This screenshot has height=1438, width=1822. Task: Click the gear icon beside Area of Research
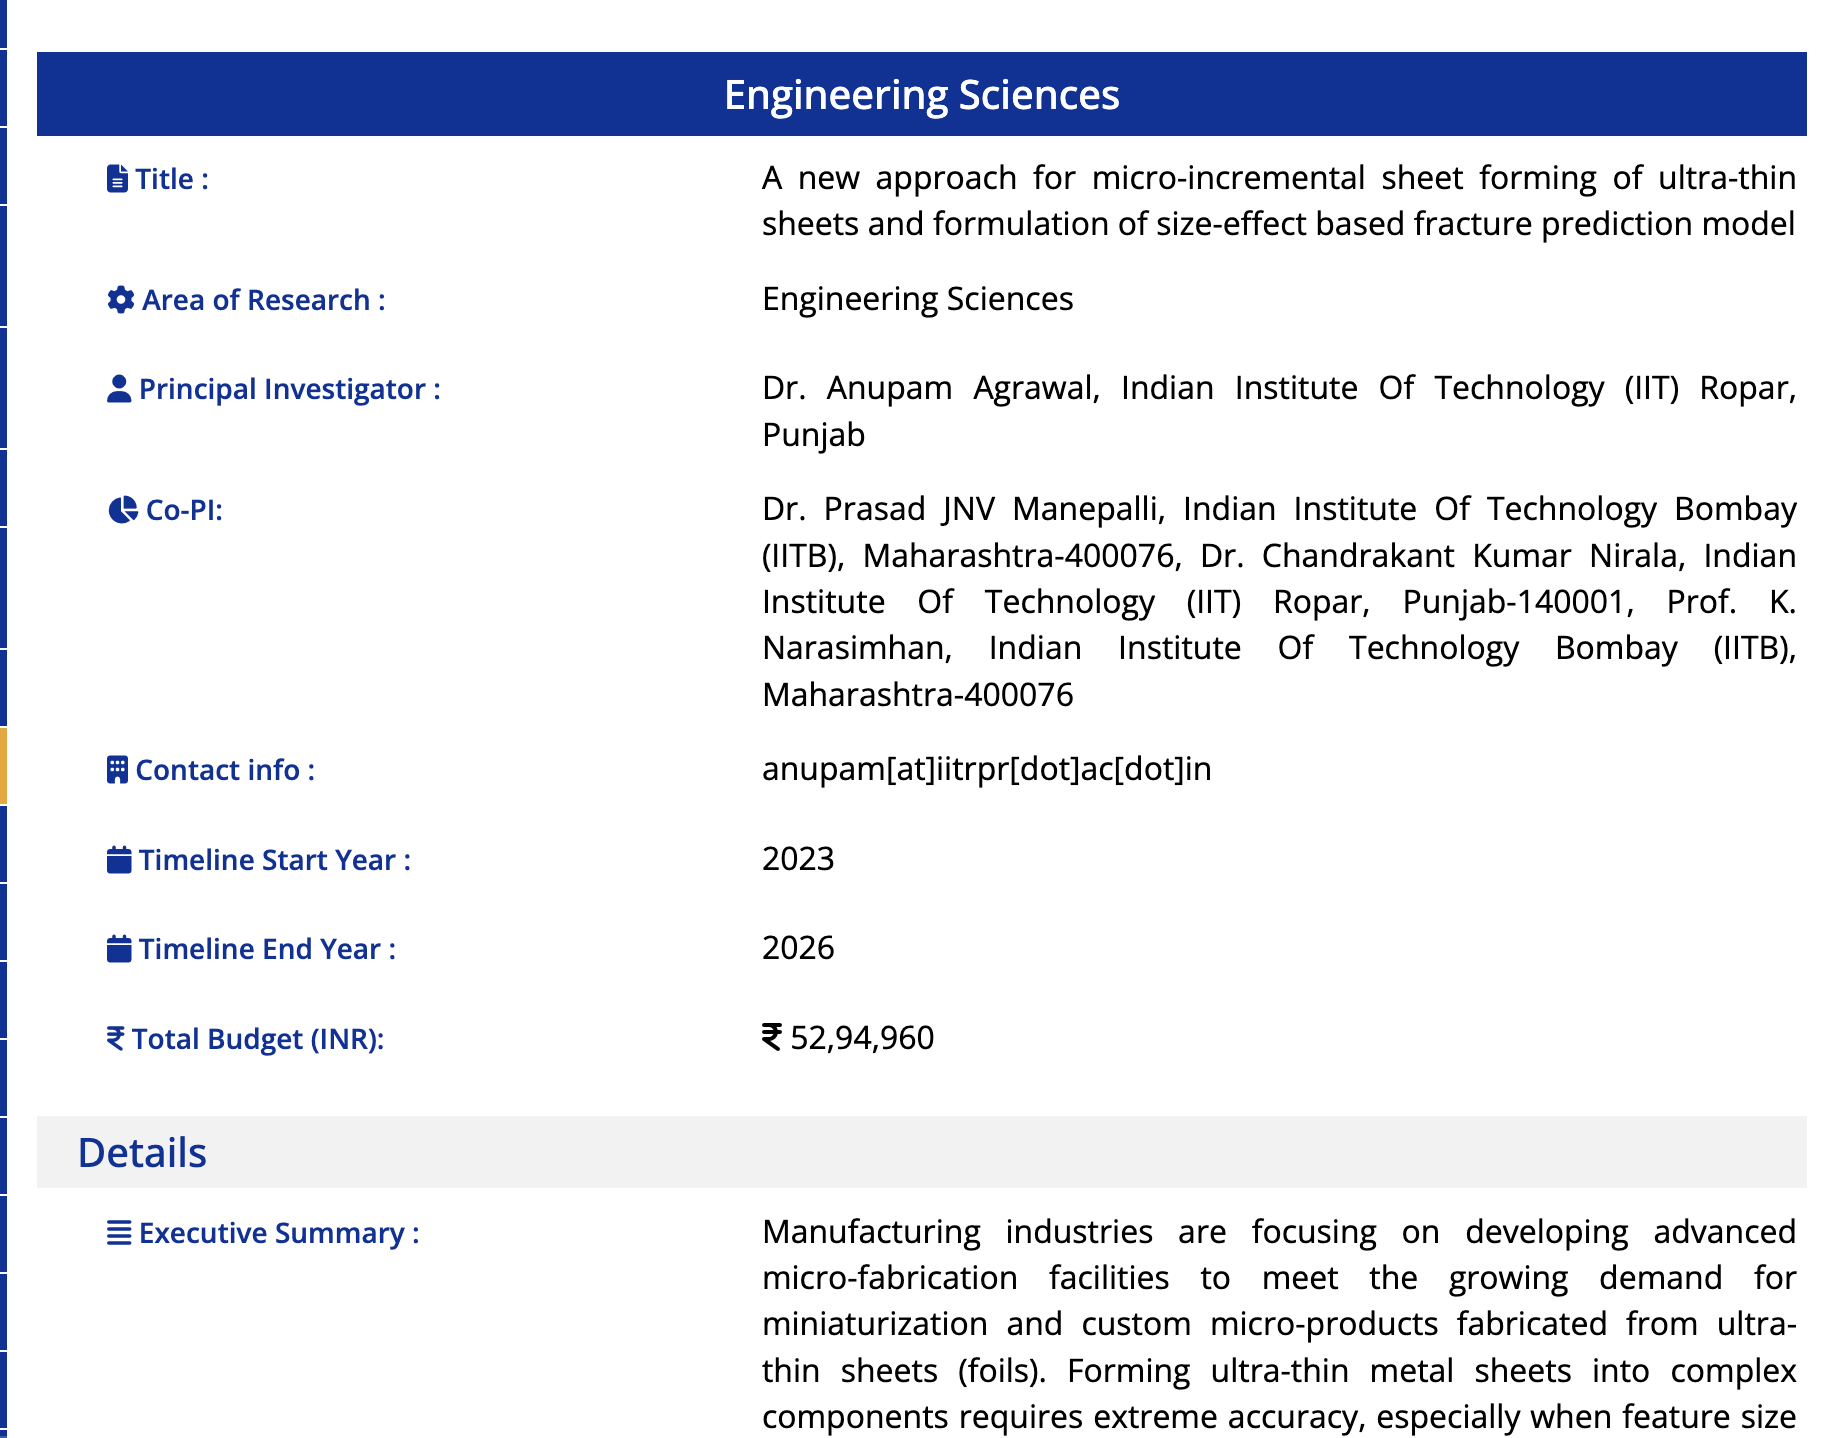click(120, 300)
